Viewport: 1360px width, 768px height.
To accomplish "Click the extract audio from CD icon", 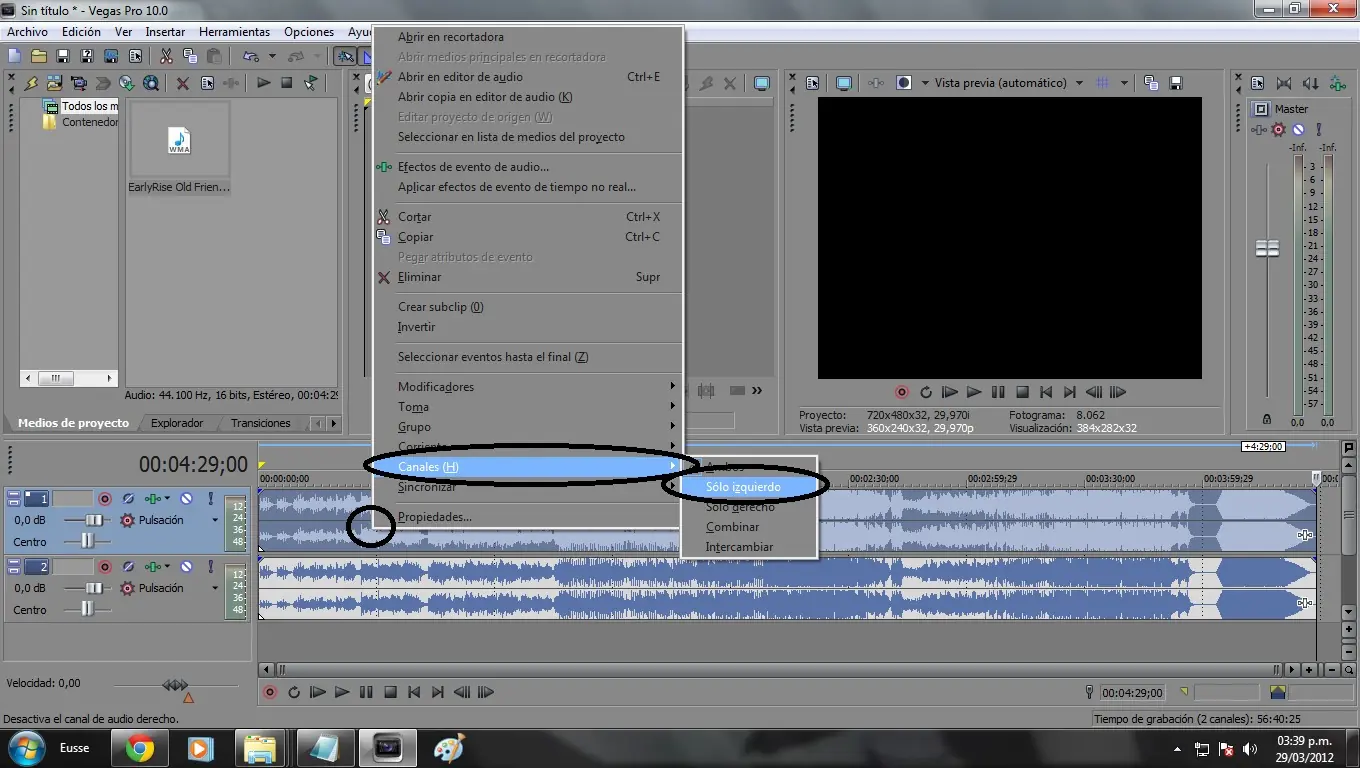I will tap(127, 83).
